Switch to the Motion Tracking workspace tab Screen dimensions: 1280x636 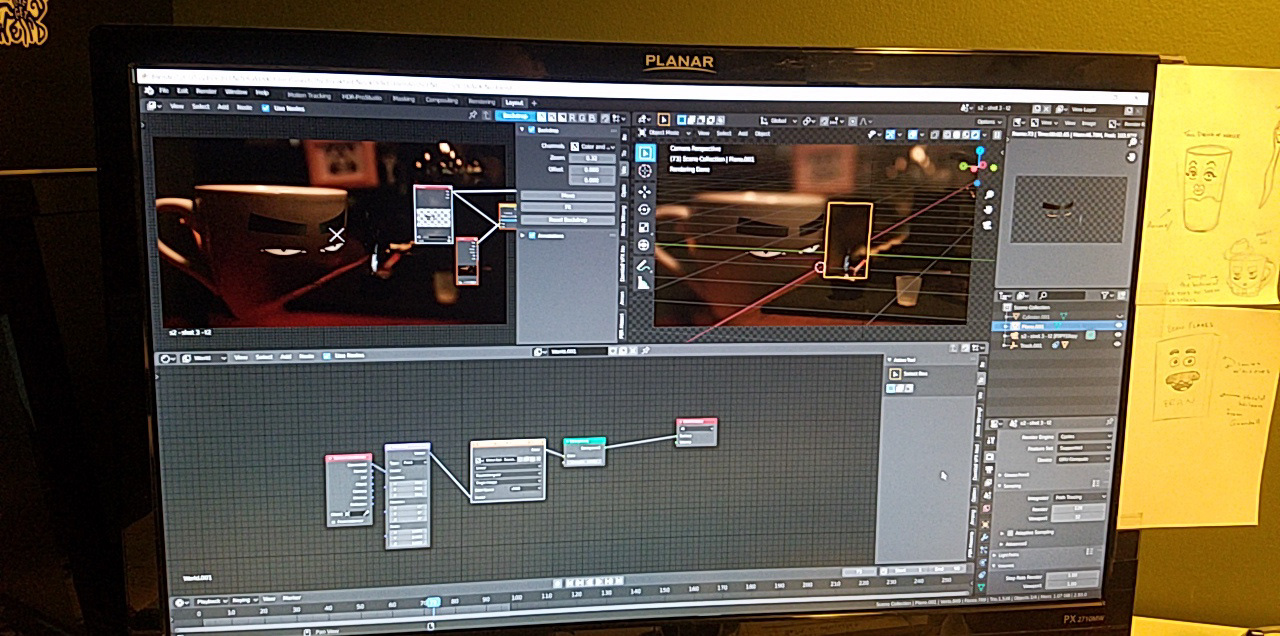tap(309, 97)
